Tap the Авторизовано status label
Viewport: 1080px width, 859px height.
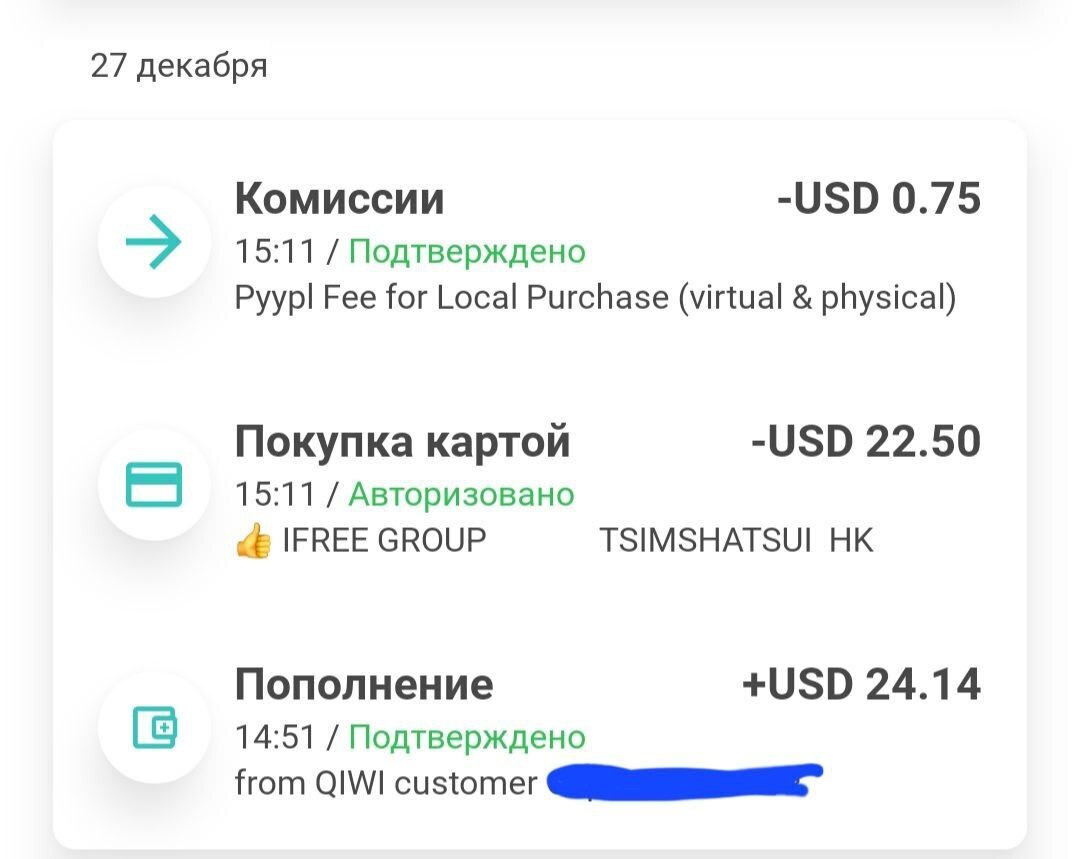461,495
